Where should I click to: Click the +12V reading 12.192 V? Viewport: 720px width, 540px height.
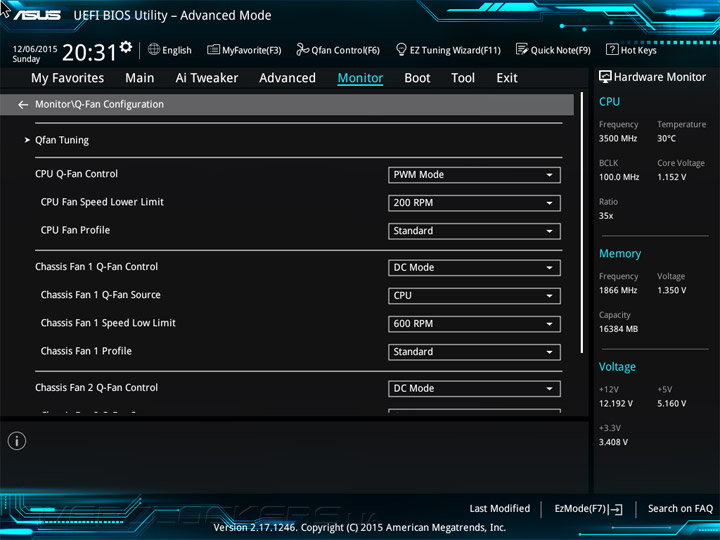click(616, 404)
